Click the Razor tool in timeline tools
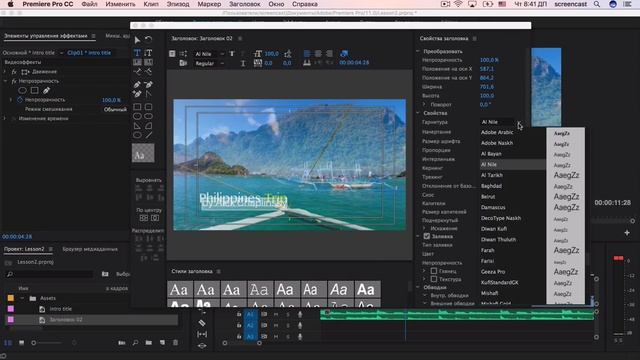 (202, 323)
